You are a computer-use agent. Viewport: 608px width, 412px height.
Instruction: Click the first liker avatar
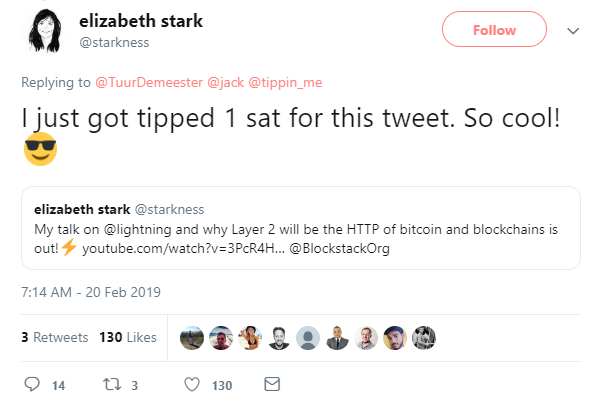pyautogui.click(x=191, y=338)
